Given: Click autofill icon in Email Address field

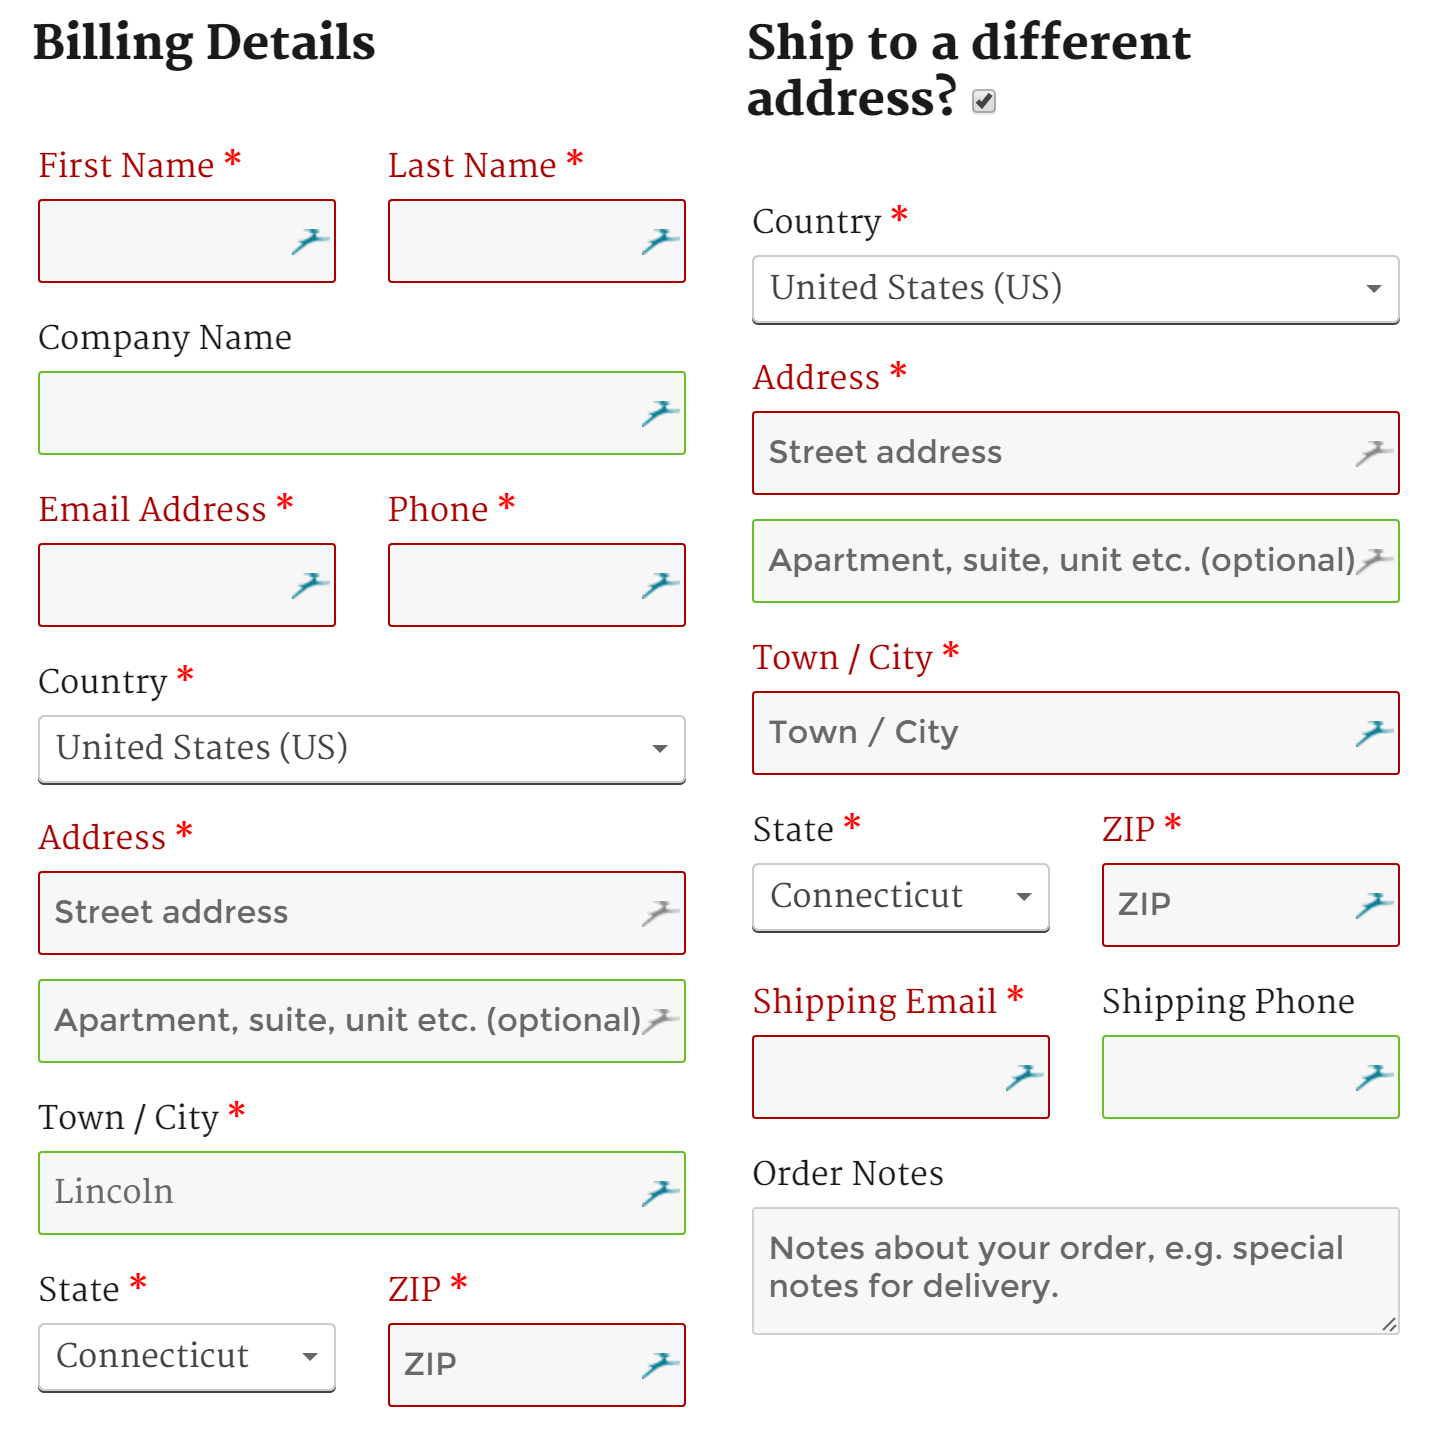Looking at the screenshot, I should [310, 585].
